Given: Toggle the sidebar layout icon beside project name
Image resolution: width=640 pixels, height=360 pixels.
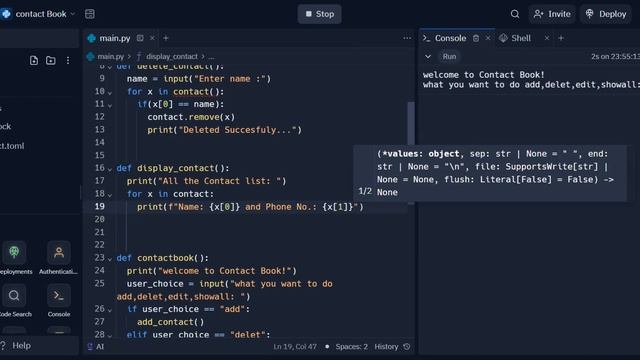Looking at the screenshot, I should click(90, 14).
